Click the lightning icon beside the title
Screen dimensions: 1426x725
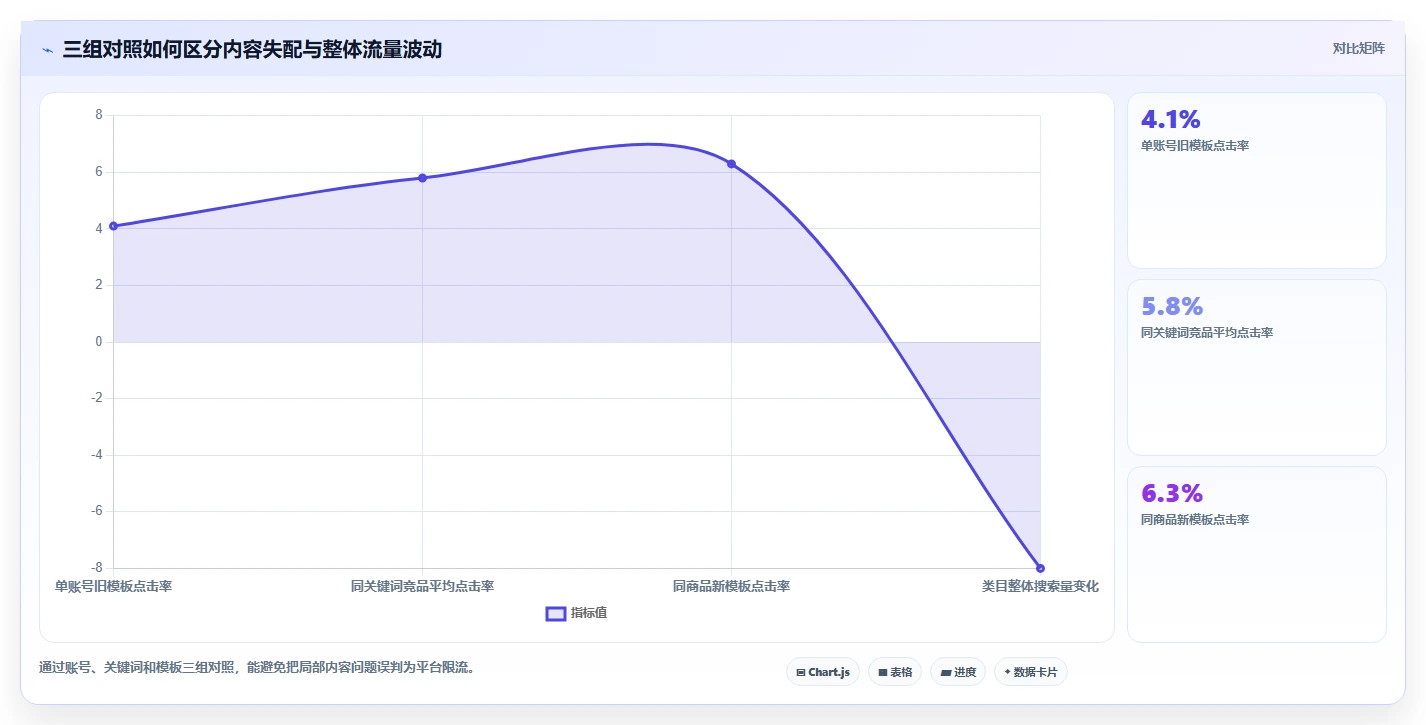pyautogui.click(x=48, y=50)
